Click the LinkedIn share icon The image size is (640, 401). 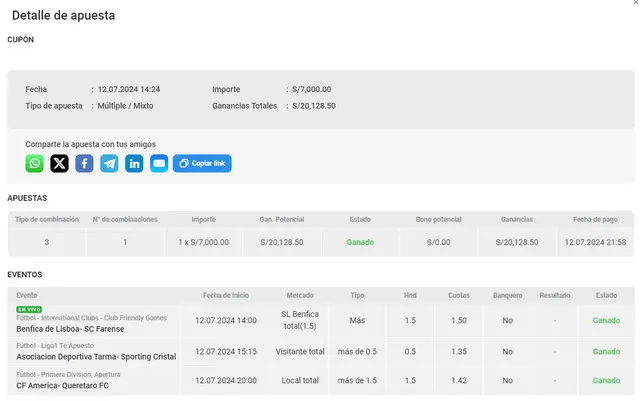coord(134,163)
